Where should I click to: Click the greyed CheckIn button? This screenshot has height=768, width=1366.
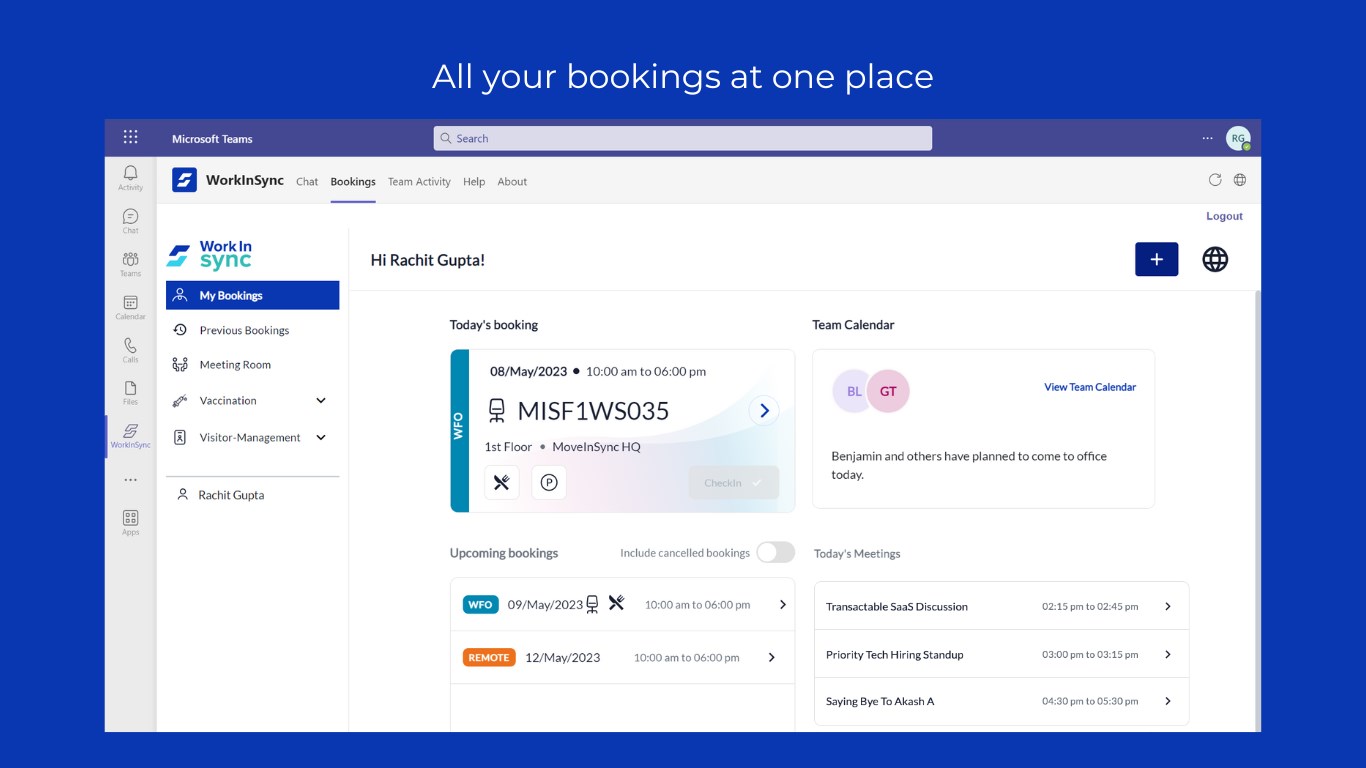734,483
